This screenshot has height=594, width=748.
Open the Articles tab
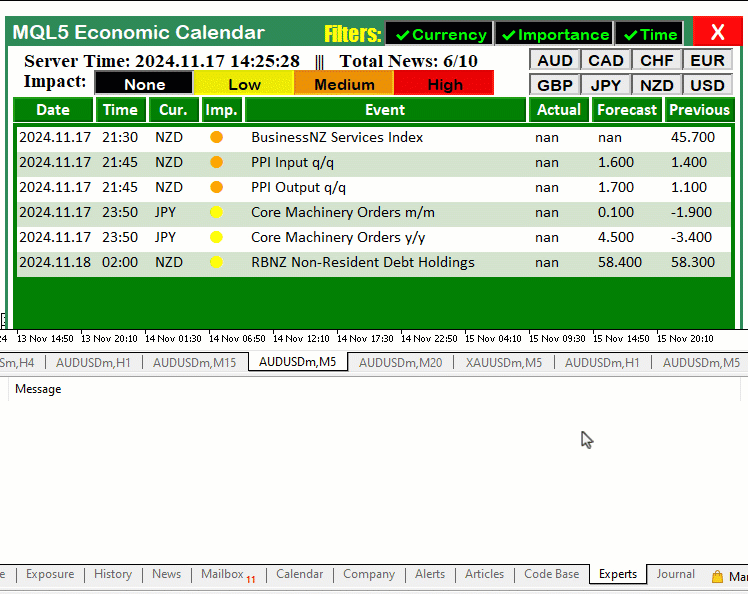pyautogui.click(x=484, y=574)
